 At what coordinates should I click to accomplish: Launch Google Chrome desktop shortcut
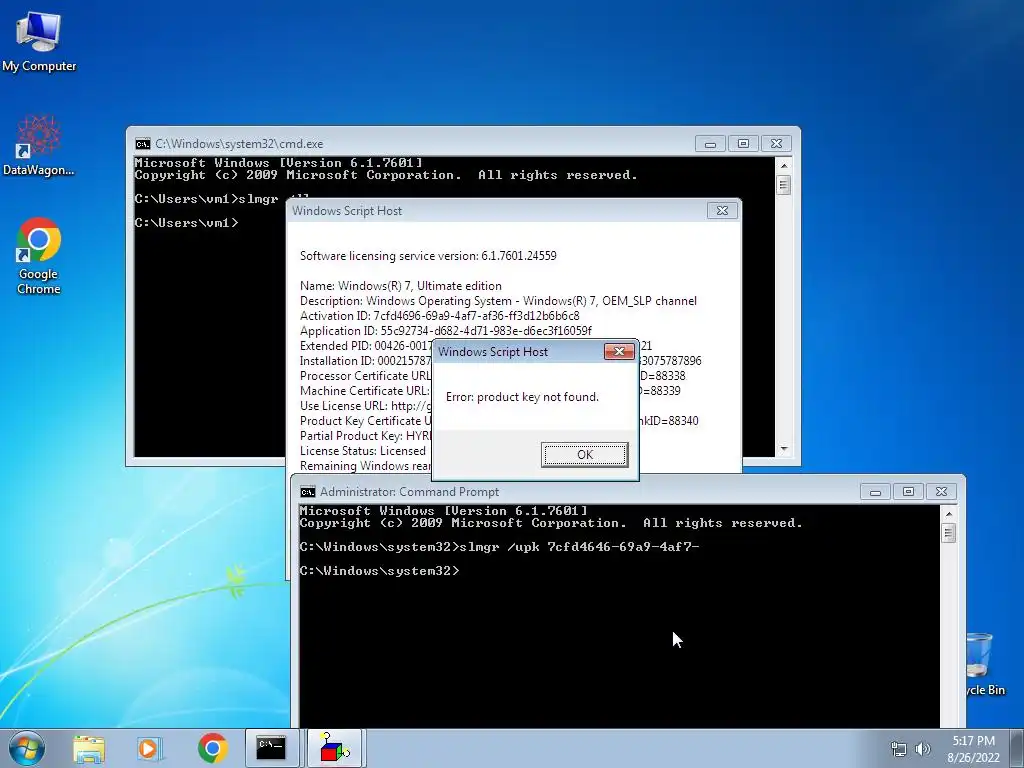click(39, 256)
